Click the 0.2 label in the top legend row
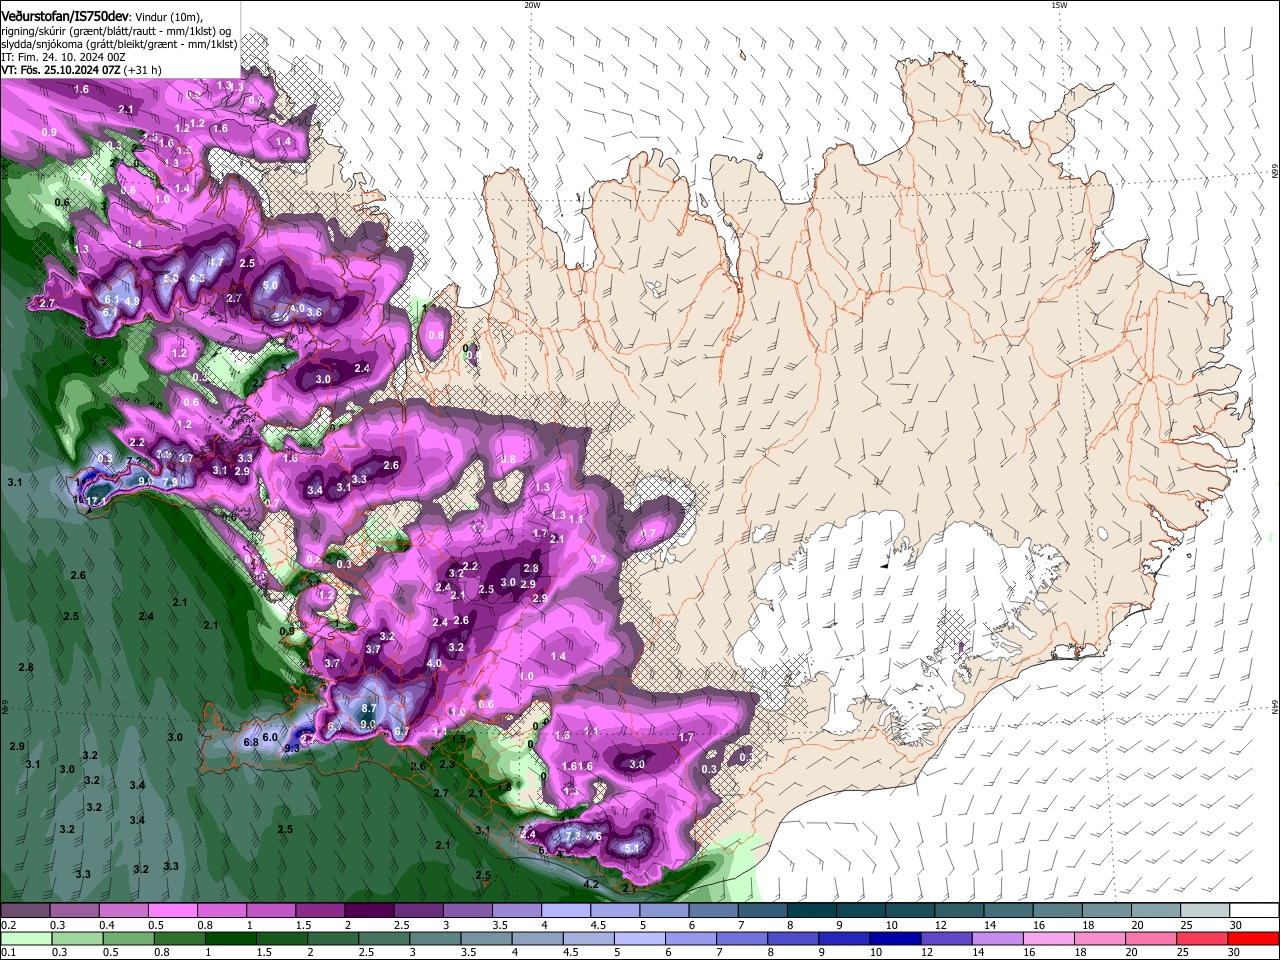Screen dimensions: 1280x960 point(9,925)
